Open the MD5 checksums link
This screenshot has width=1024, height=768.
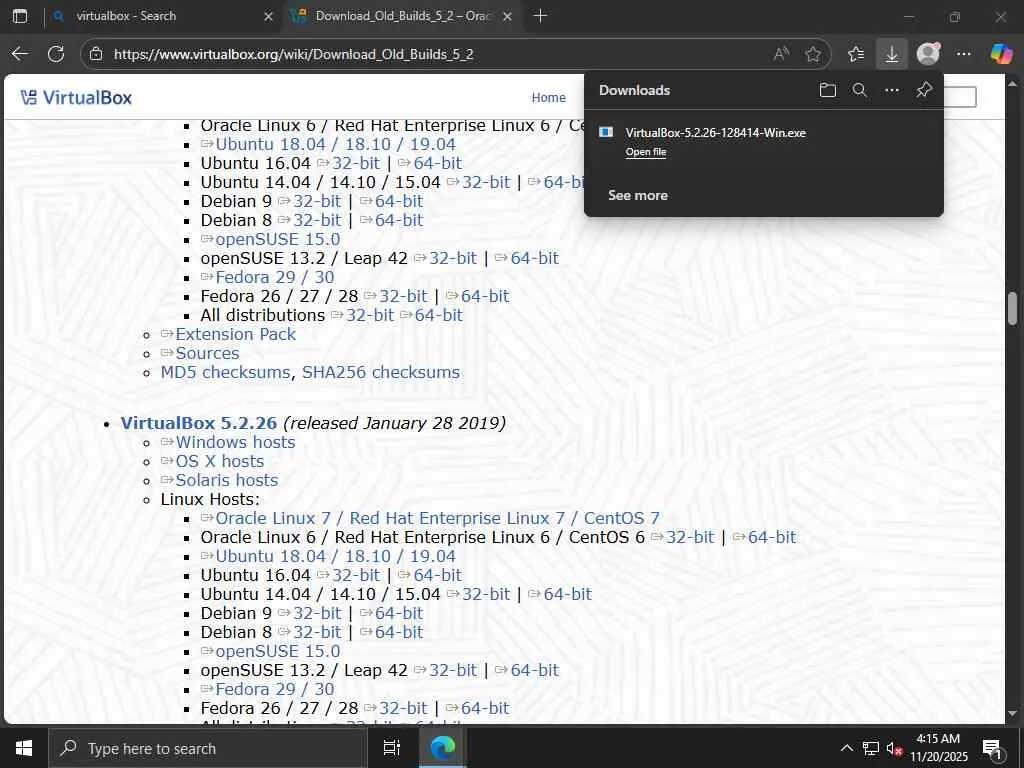pos(225,372)
